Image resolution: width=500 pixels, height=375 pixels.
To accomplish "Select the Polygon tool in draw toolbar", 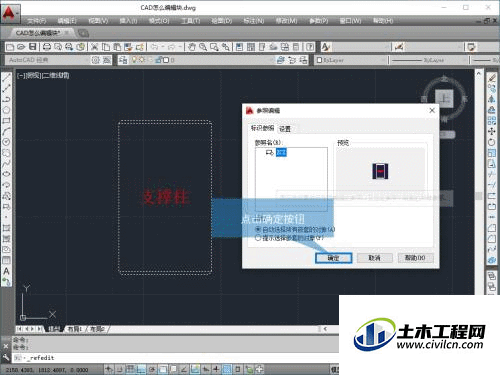I will [6, 110].
